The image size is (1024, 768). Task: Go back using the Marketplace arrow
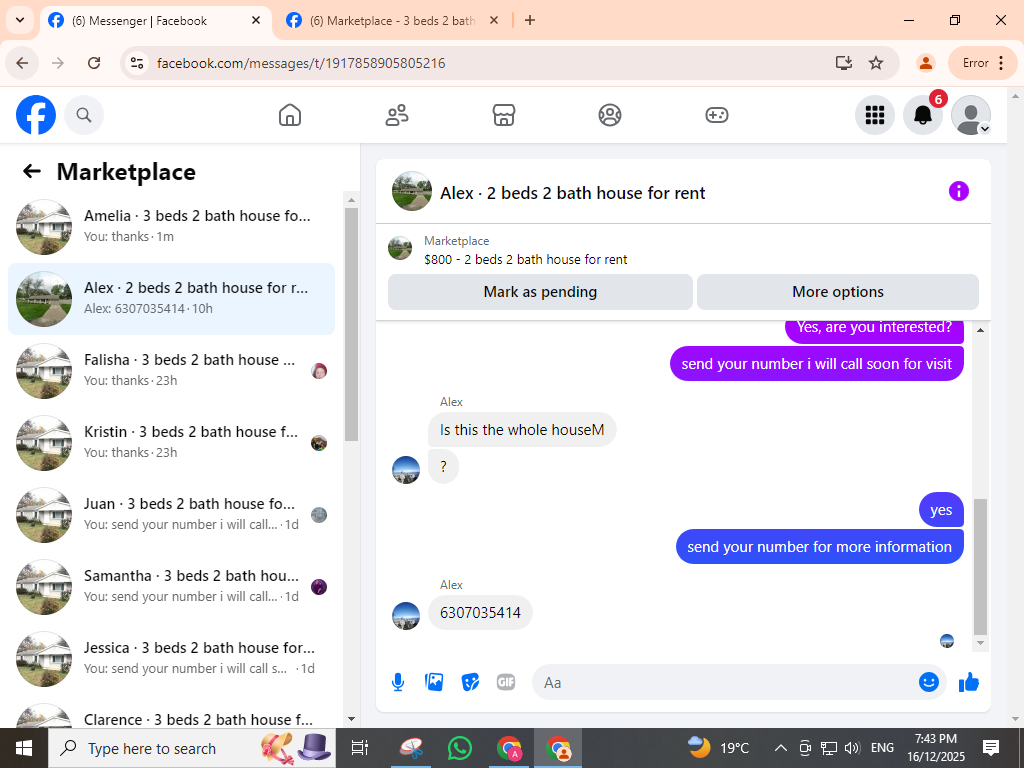pos(32,172)
